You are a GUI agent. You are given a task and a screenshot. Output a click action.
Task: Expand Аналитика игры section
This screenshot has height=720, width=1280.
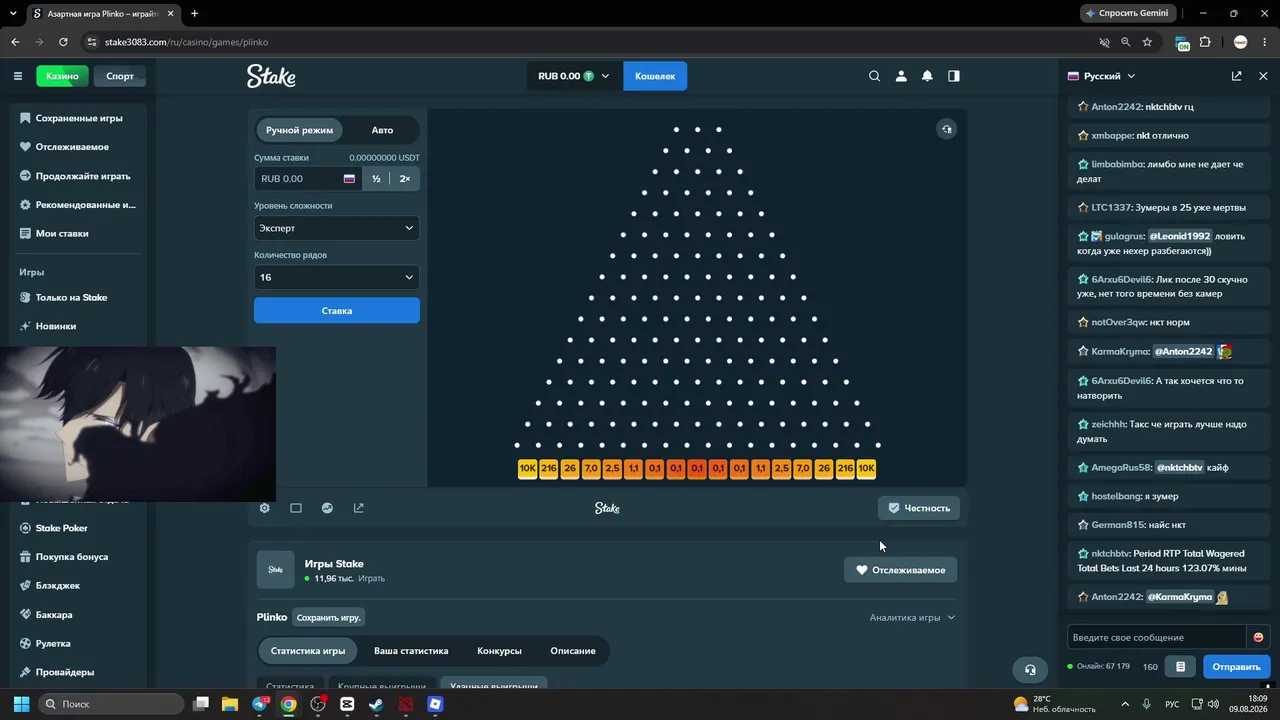(x=912, y=618)
